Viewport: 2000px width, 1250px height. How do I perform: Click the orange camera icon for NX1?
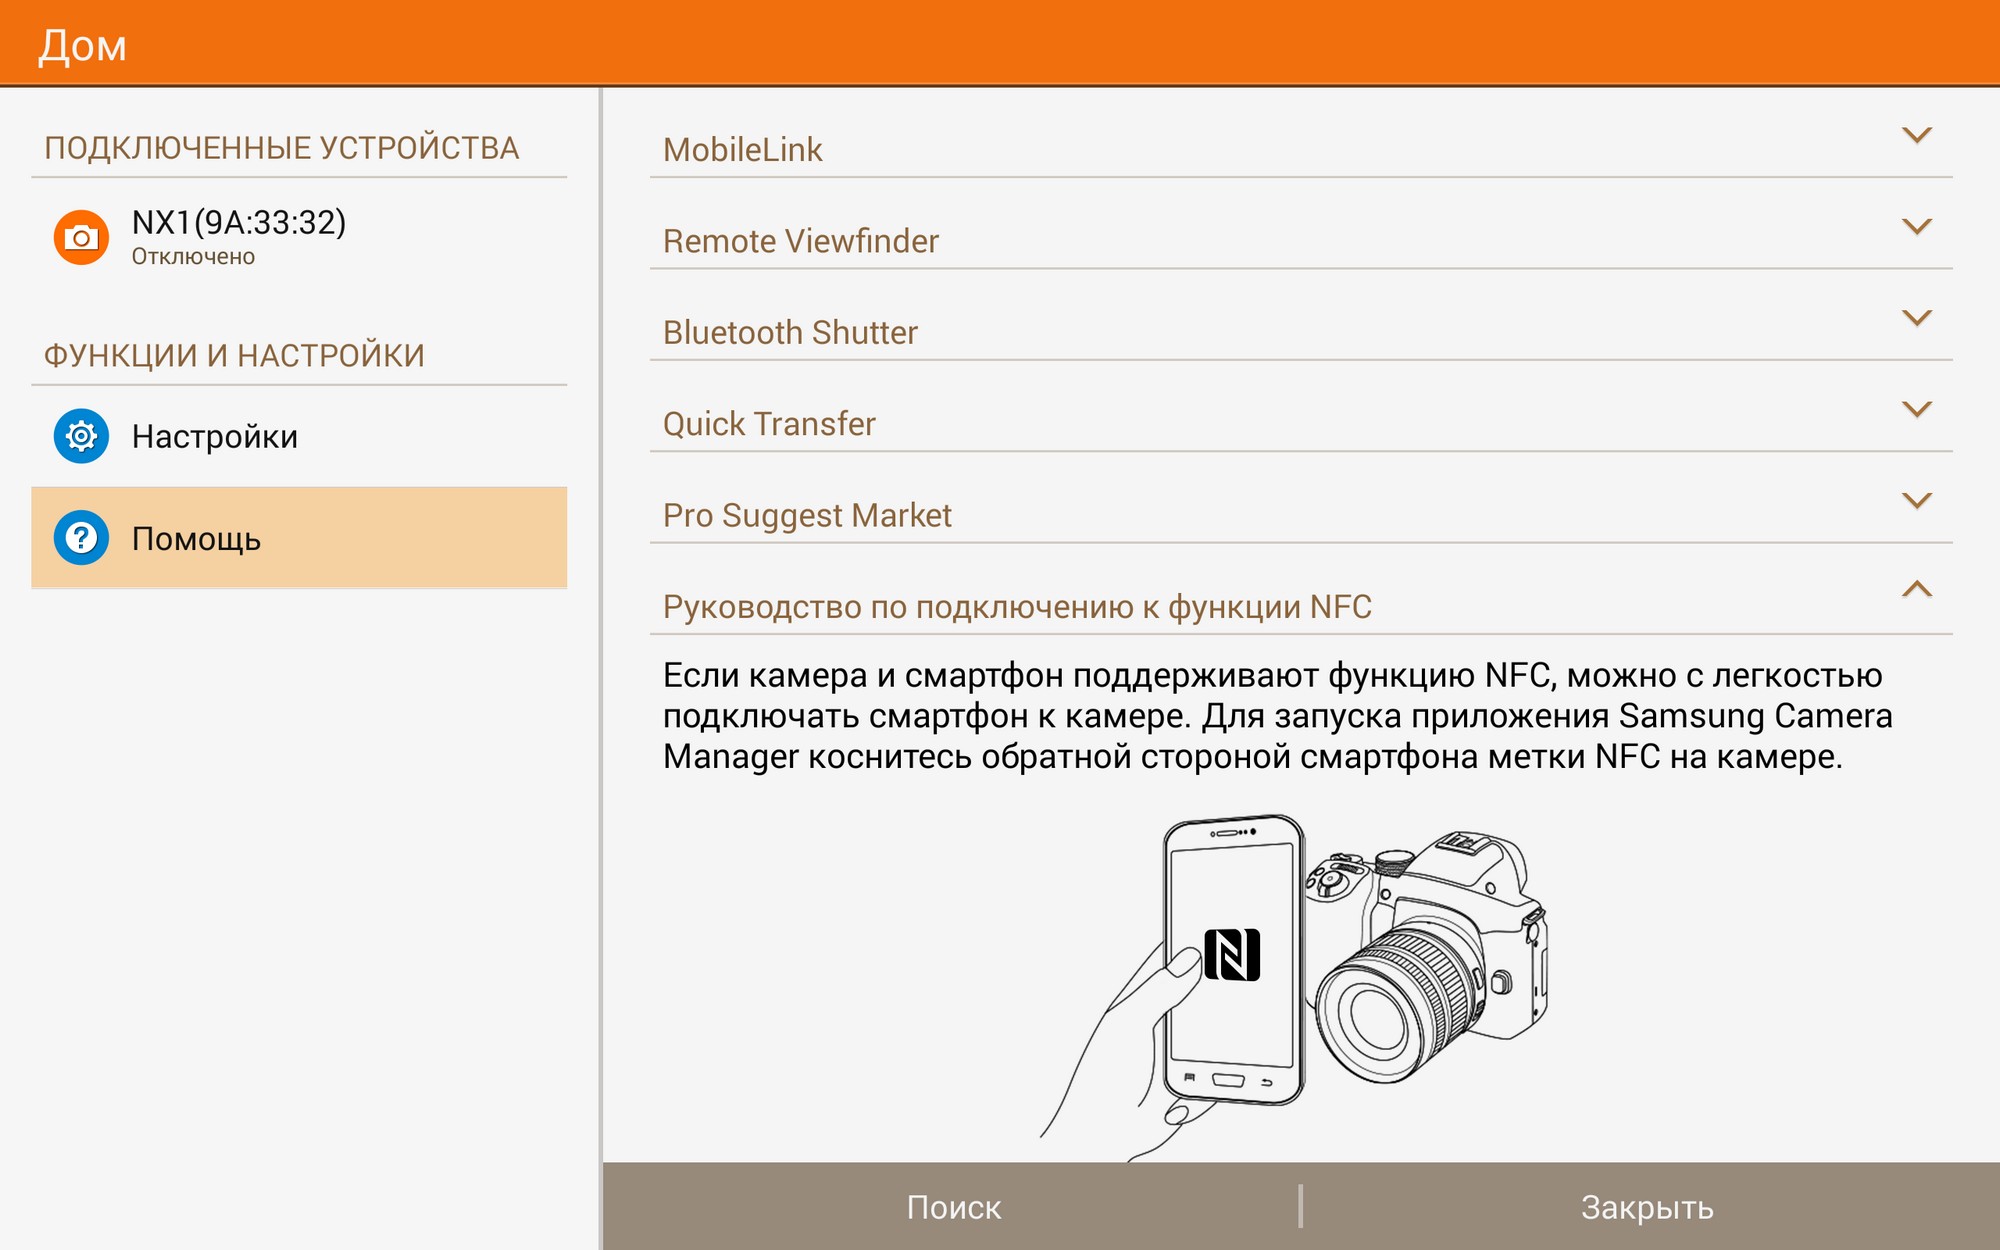click(81, 237)
